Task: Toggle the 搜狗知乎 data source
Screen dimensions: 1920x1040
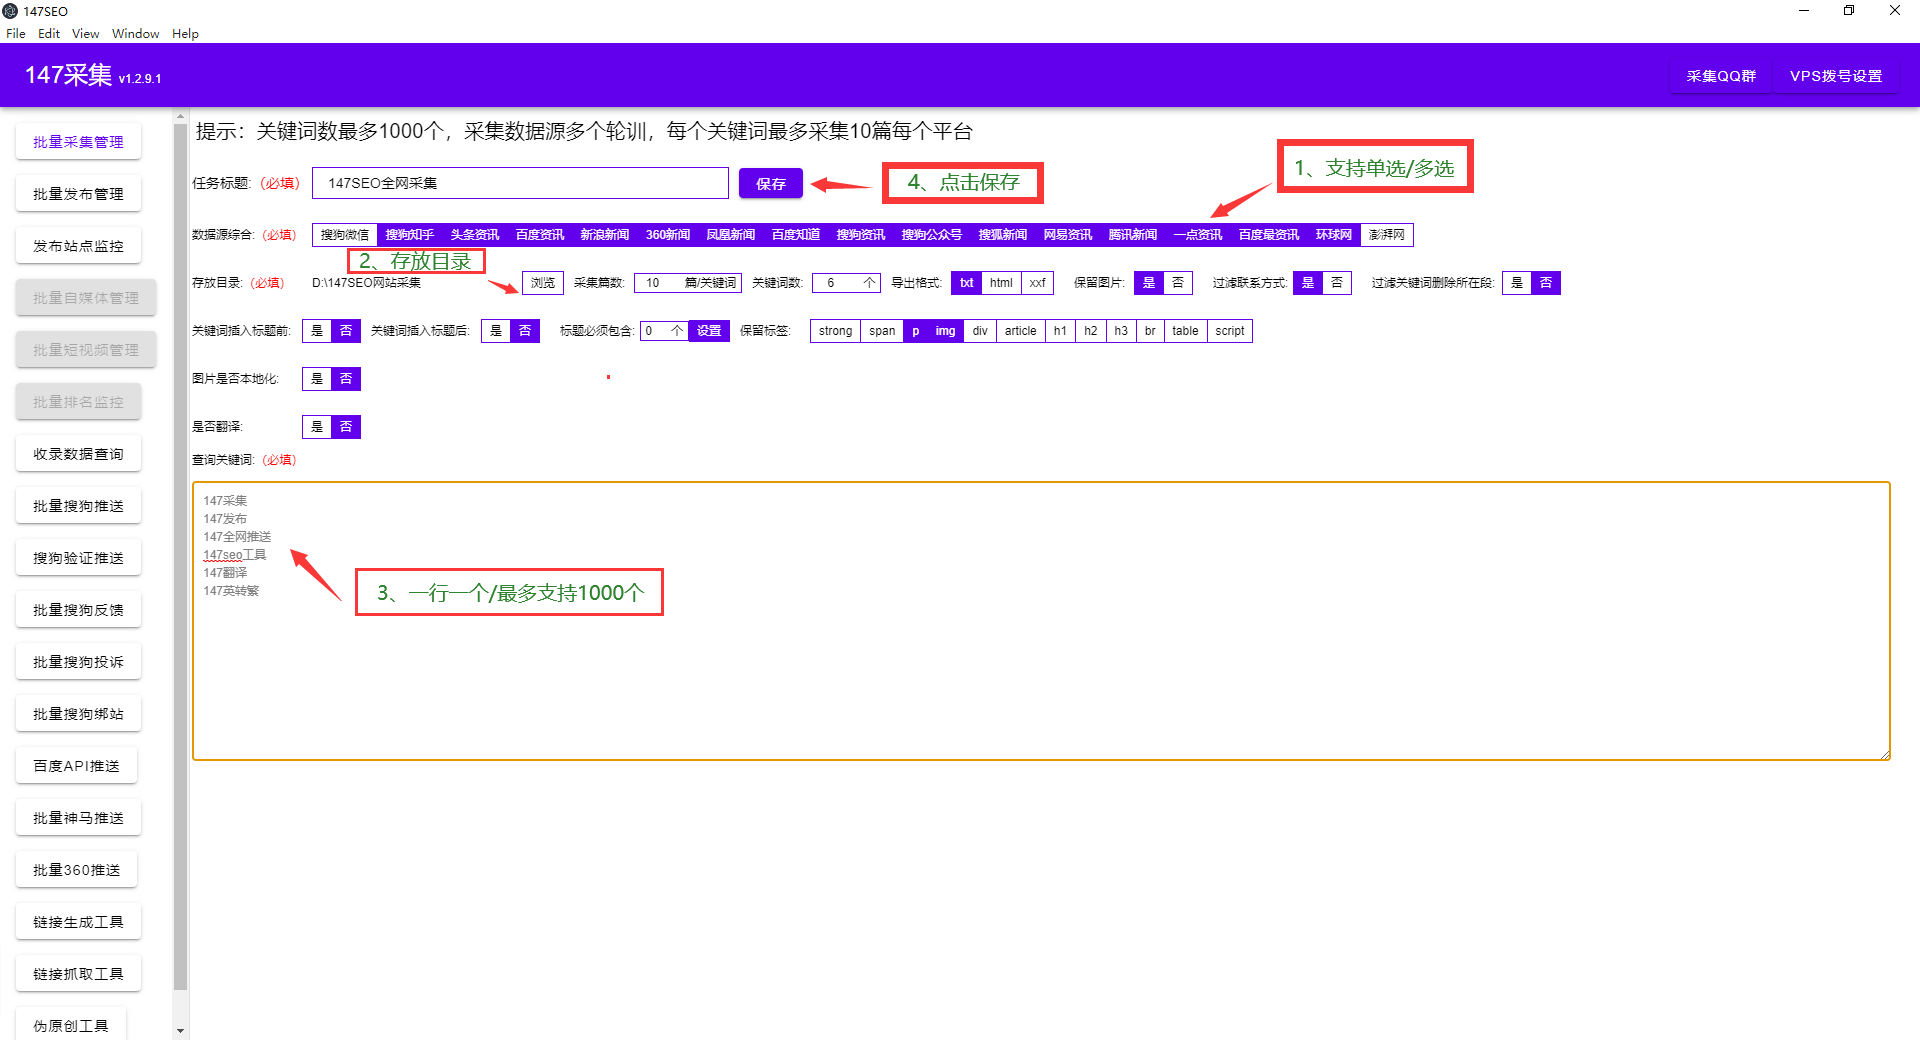Action: pyautogui.click(x=410, y=235)
